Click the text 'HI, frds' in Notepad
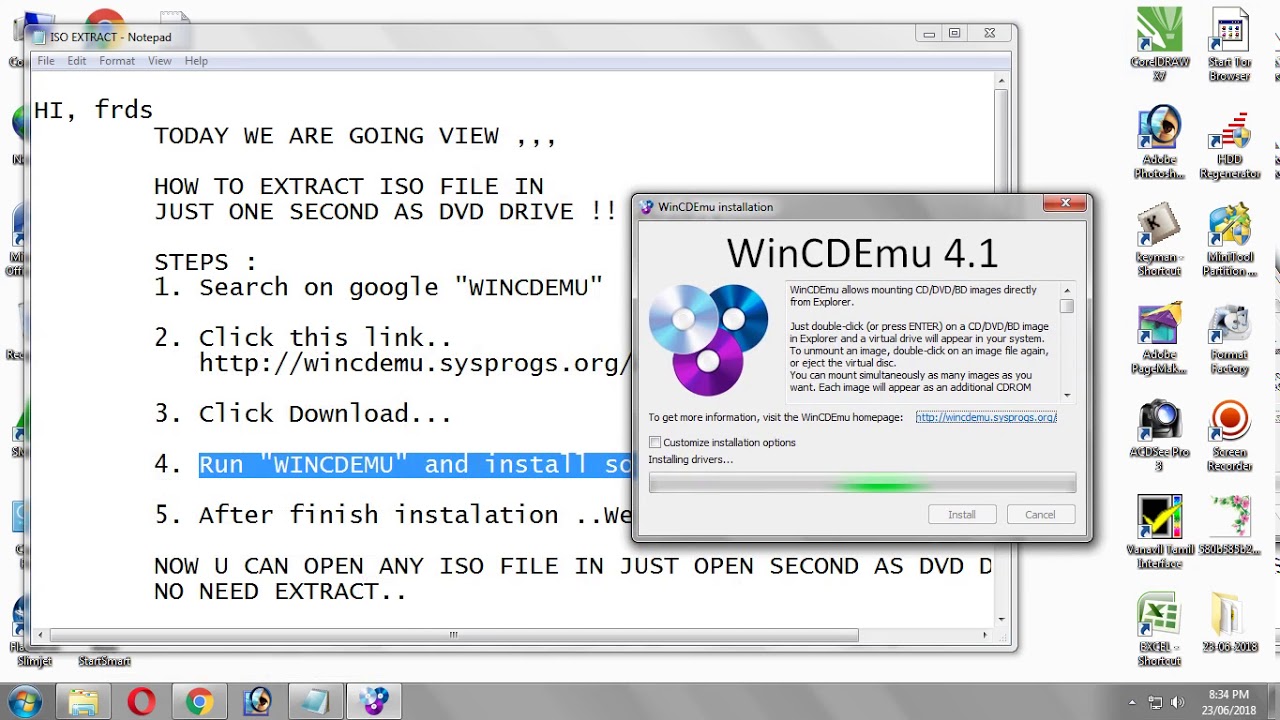Image resolution: width=1280 pixels, height=720 pixels. click(93, 110)
